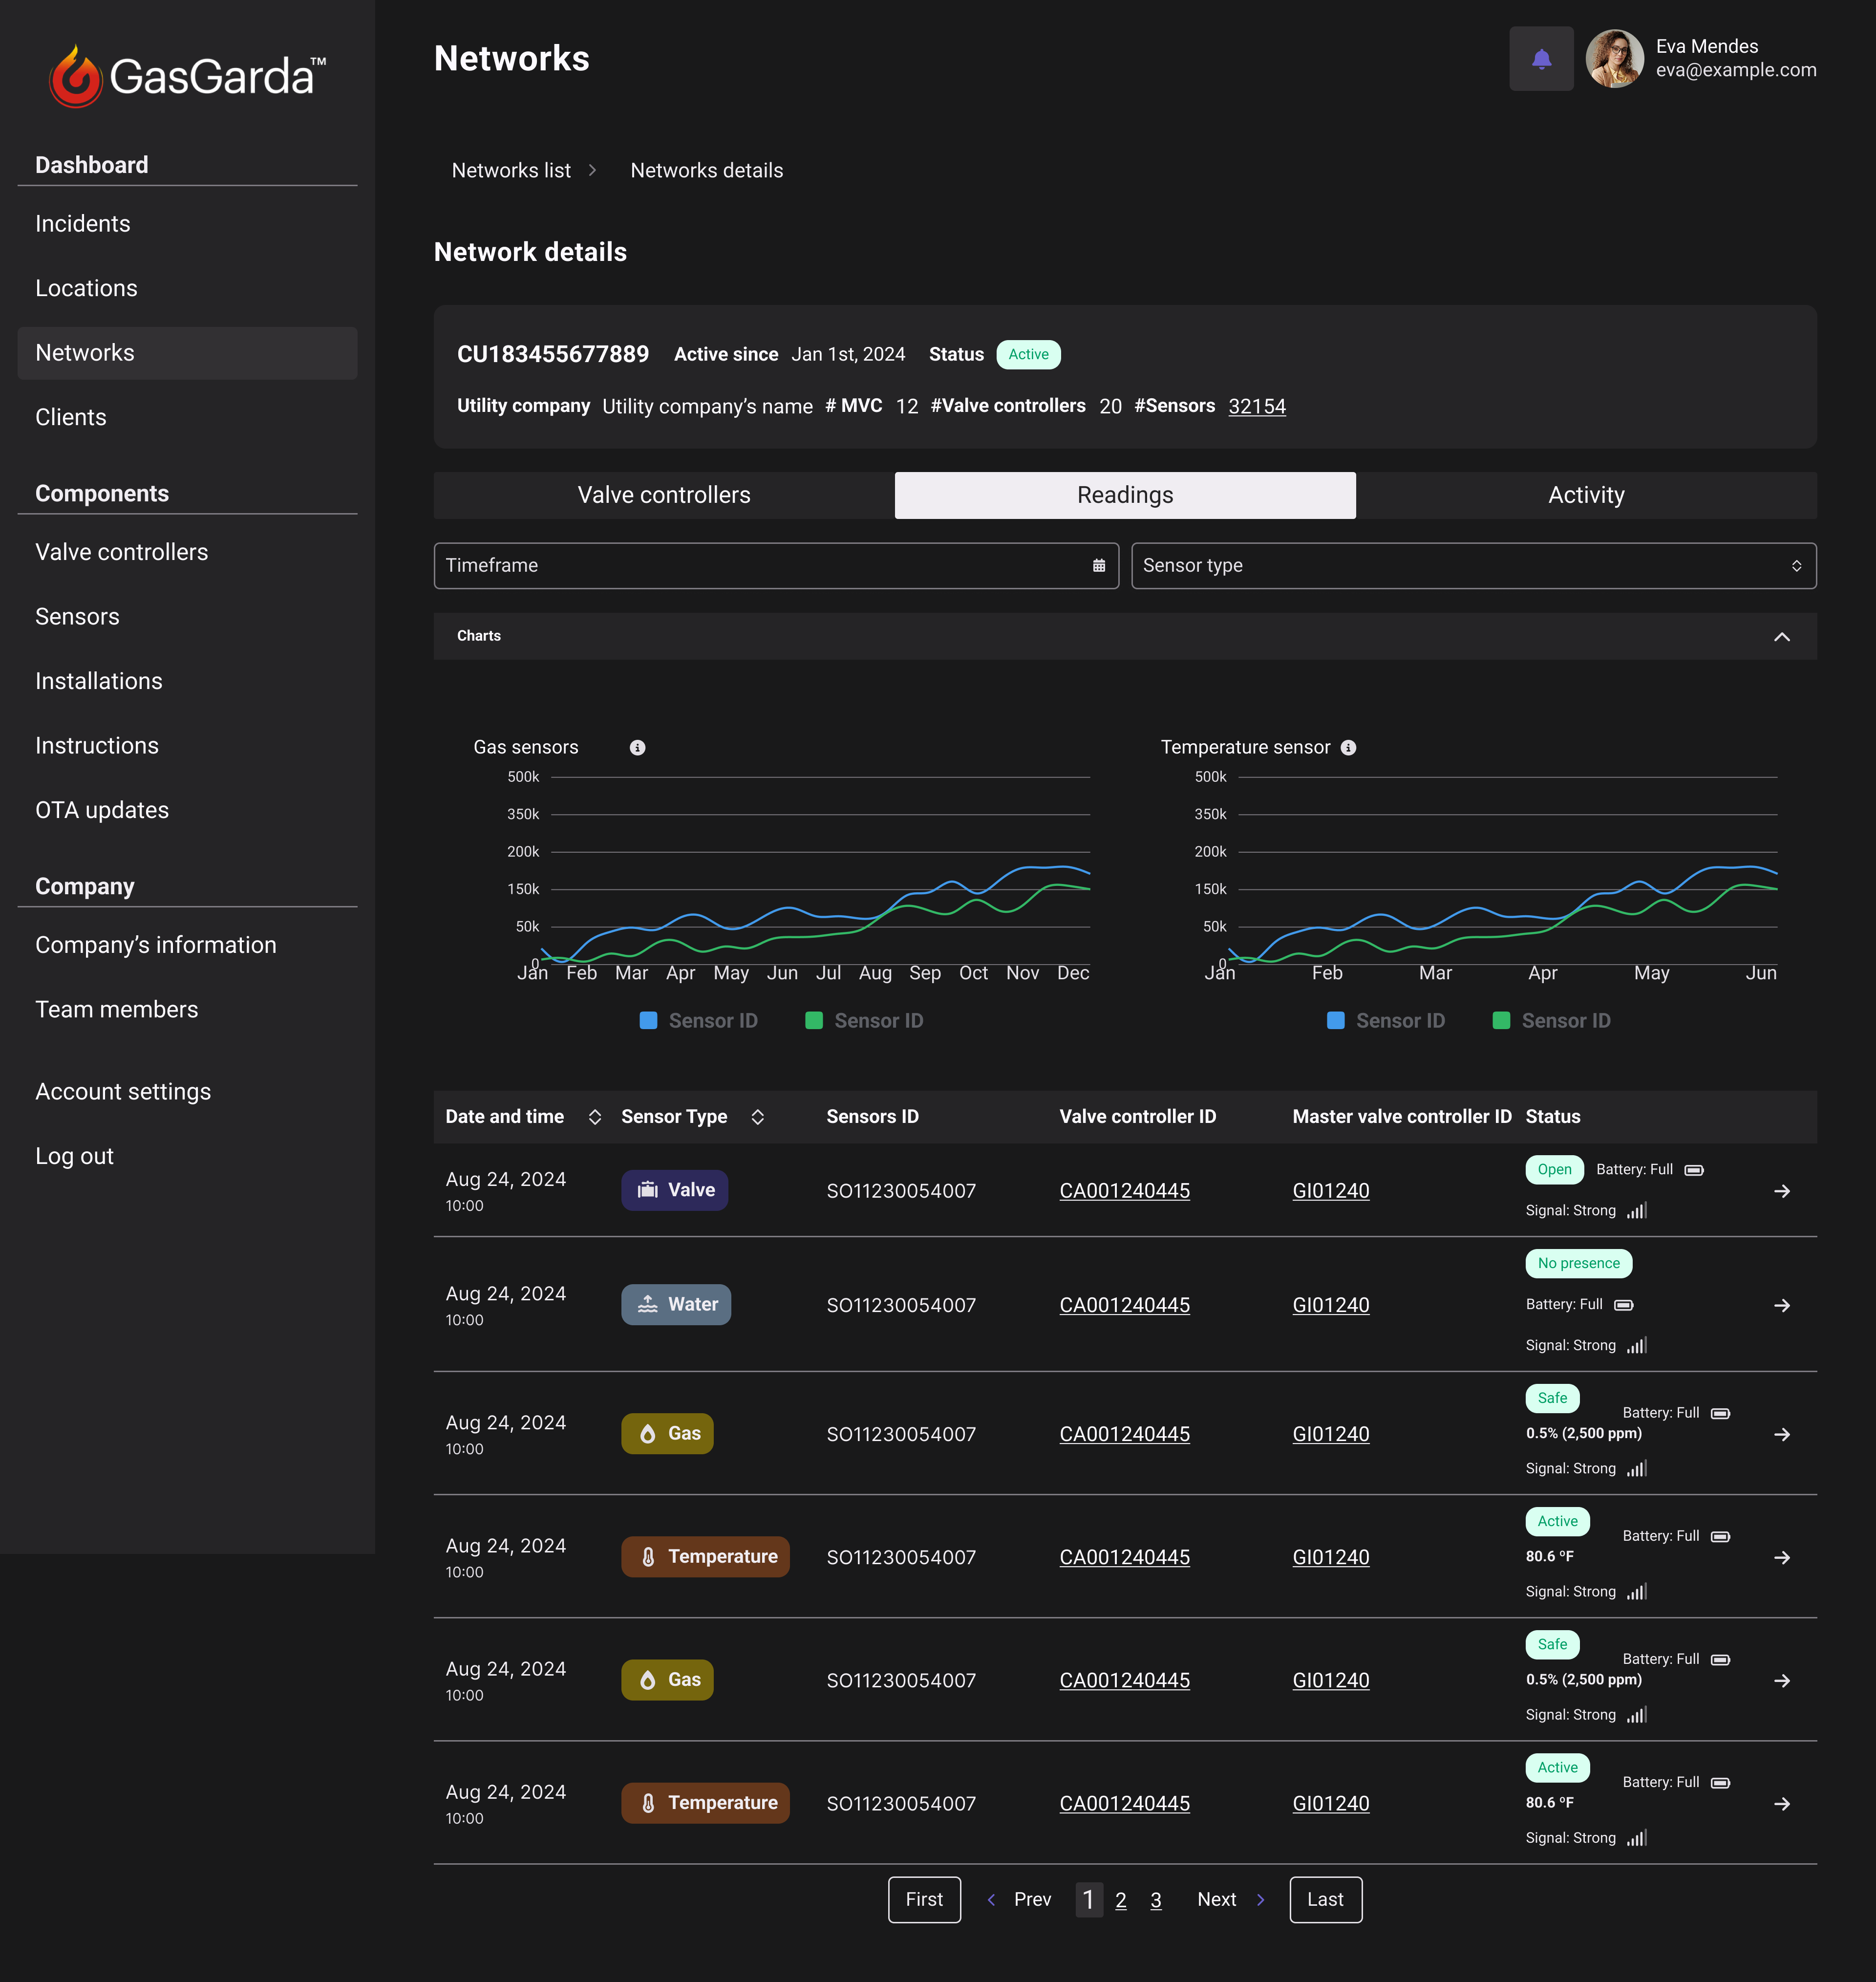
Task: Switch to the Activity tab
Action: [x=1585, y=495]
